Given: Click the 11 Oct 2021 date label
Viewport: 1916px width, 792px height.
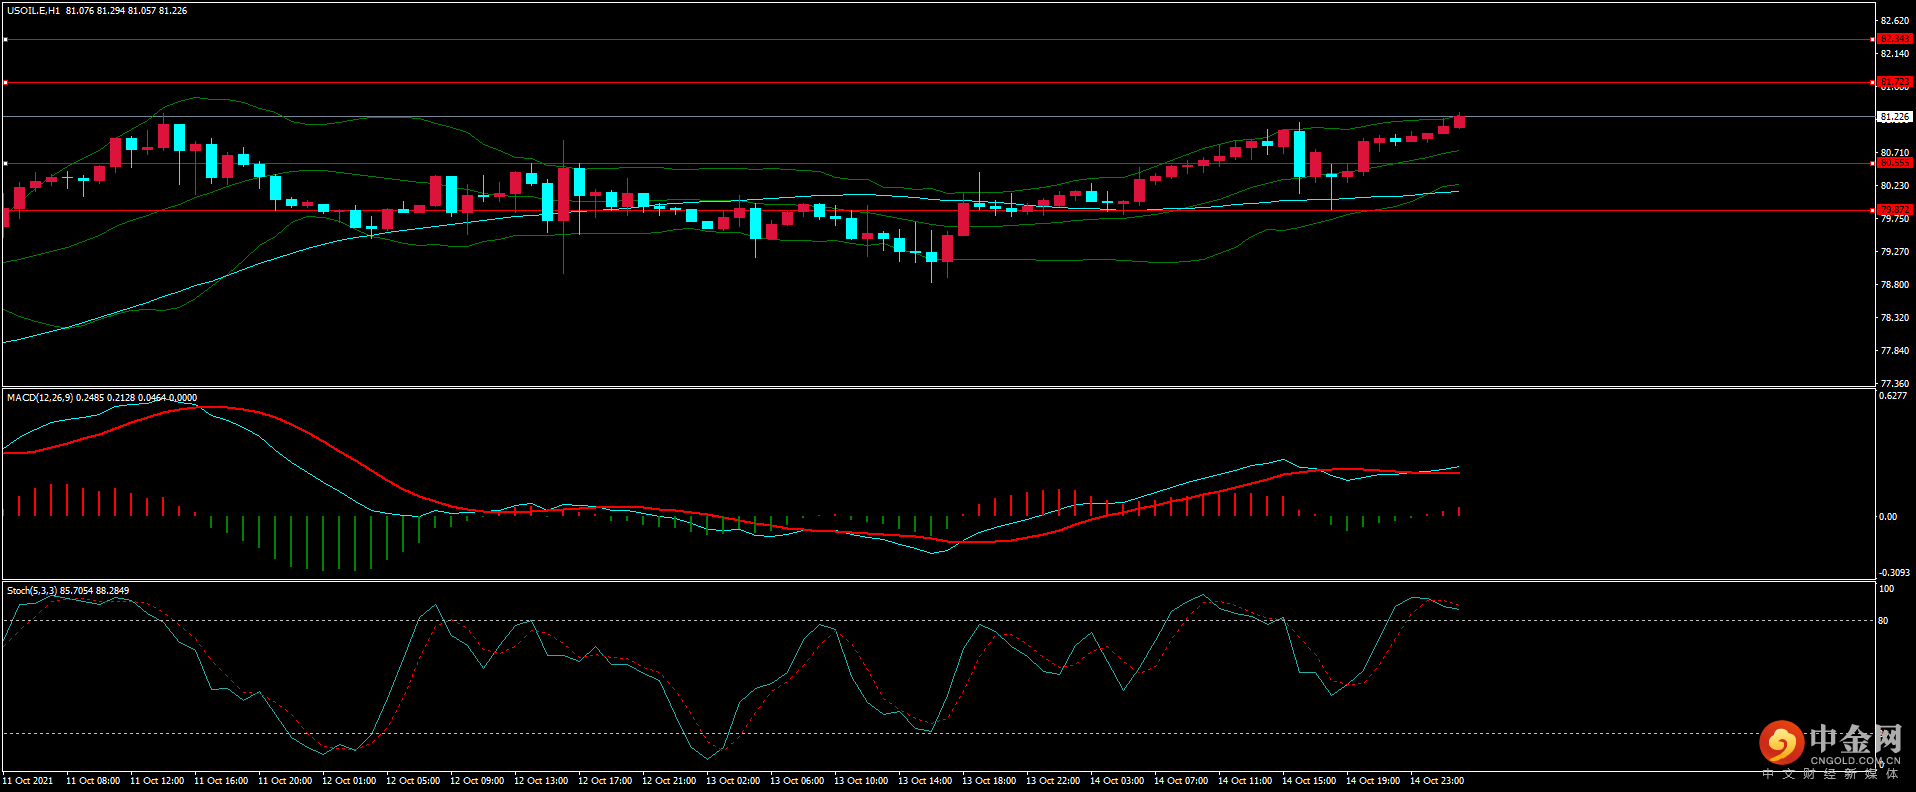Looking at the screenshot, I should tap(28, 781).
